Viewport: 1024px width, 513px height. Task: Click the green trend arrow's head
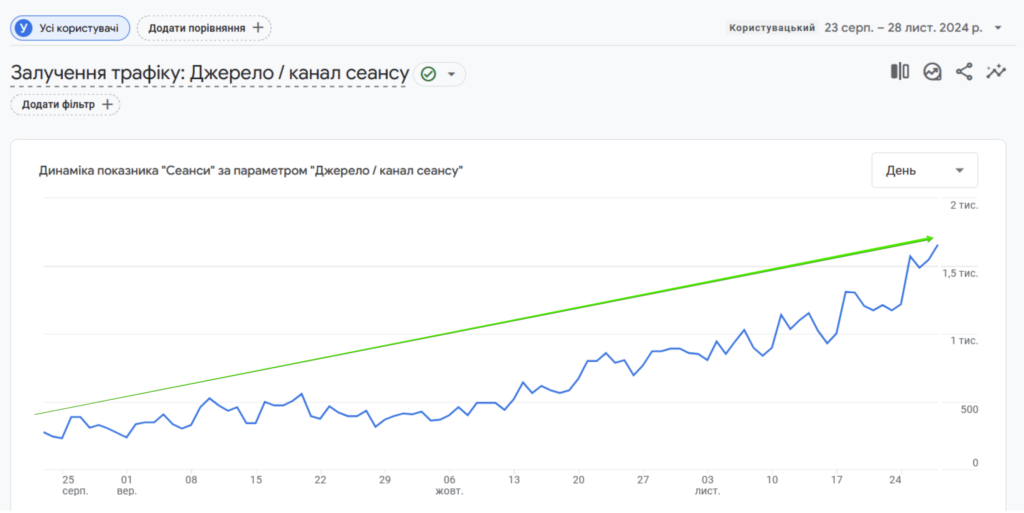(x=928, y=239)
